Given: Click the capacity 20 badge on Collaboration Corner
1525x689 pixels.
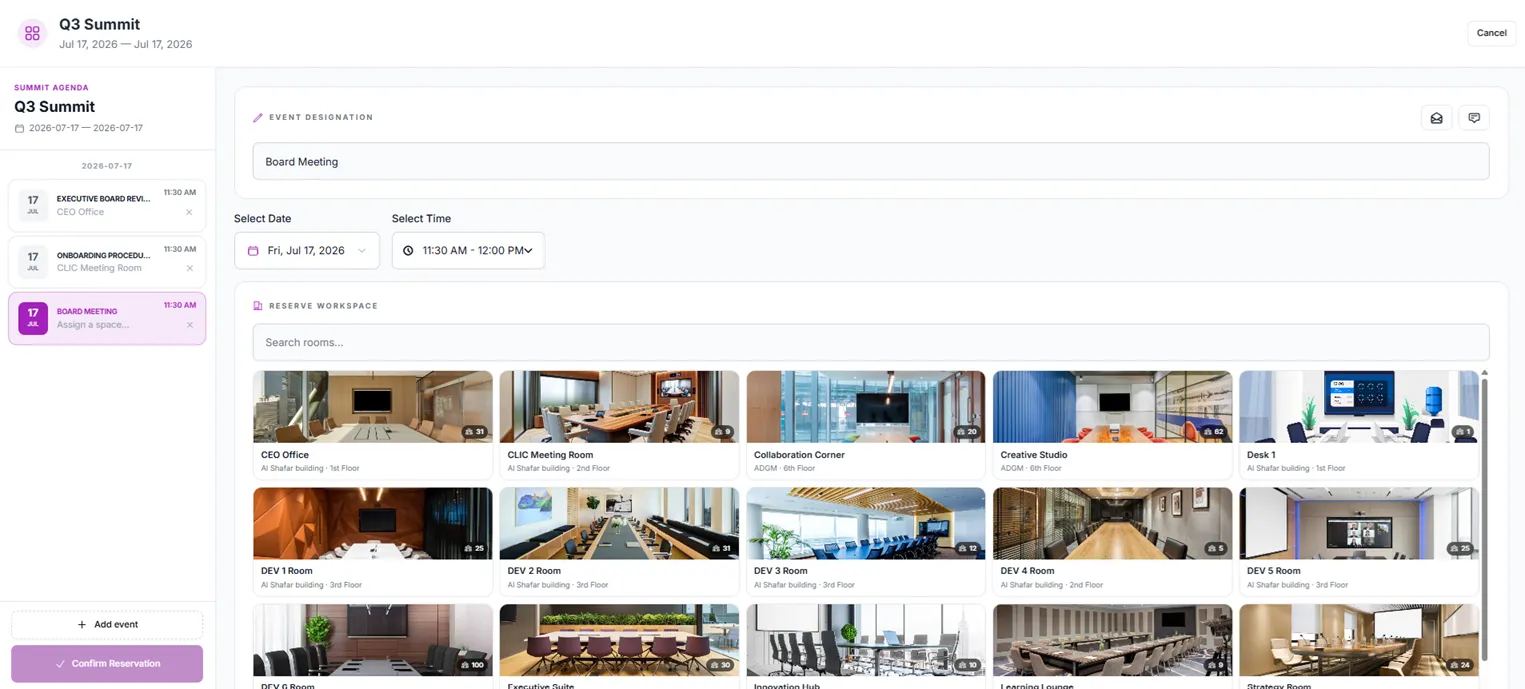Looking at the screenshot, I should (x=967, y=432).
